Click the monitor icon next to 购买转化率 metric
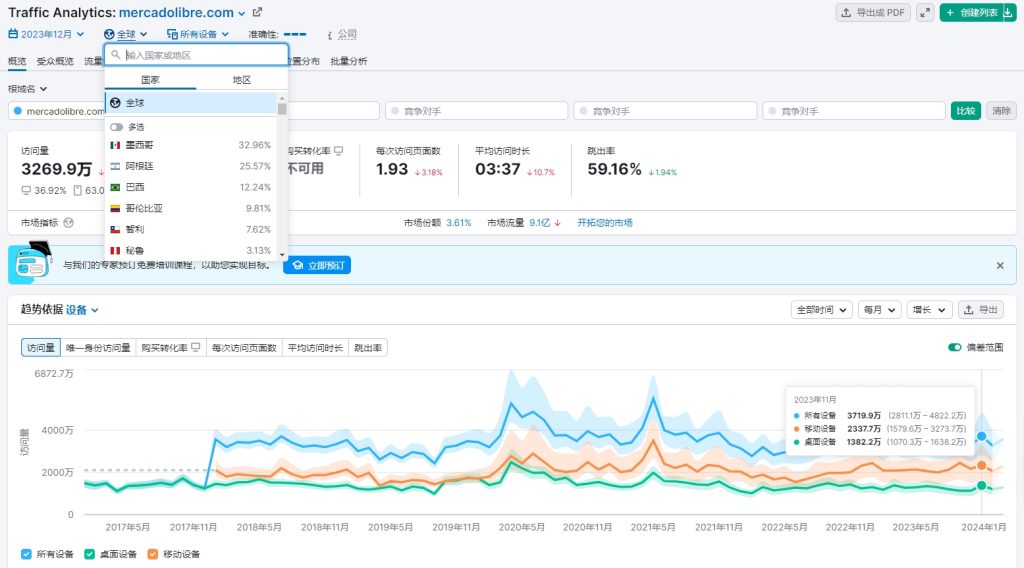 pyautogui.click(x=338, y=151)
